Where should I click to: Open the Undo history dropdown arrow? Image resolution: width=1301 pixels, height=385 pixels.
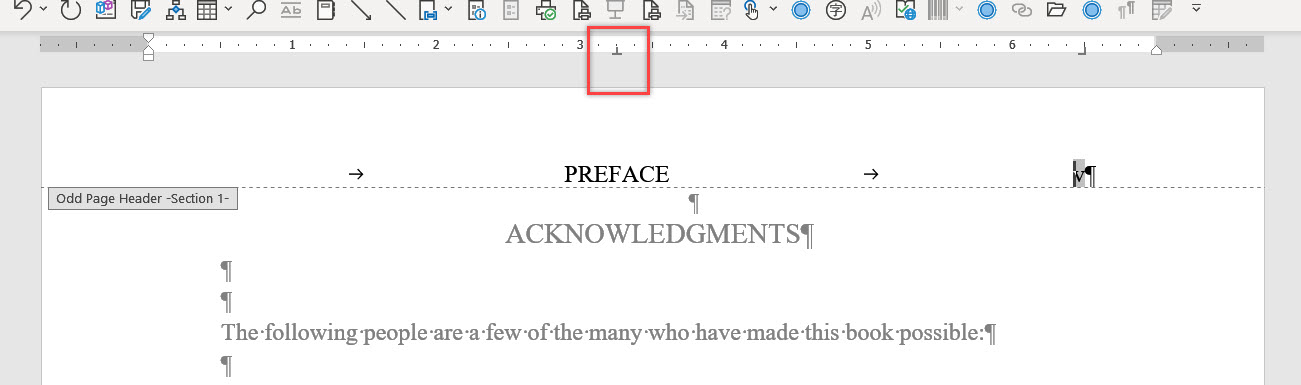tap(44, 10)
